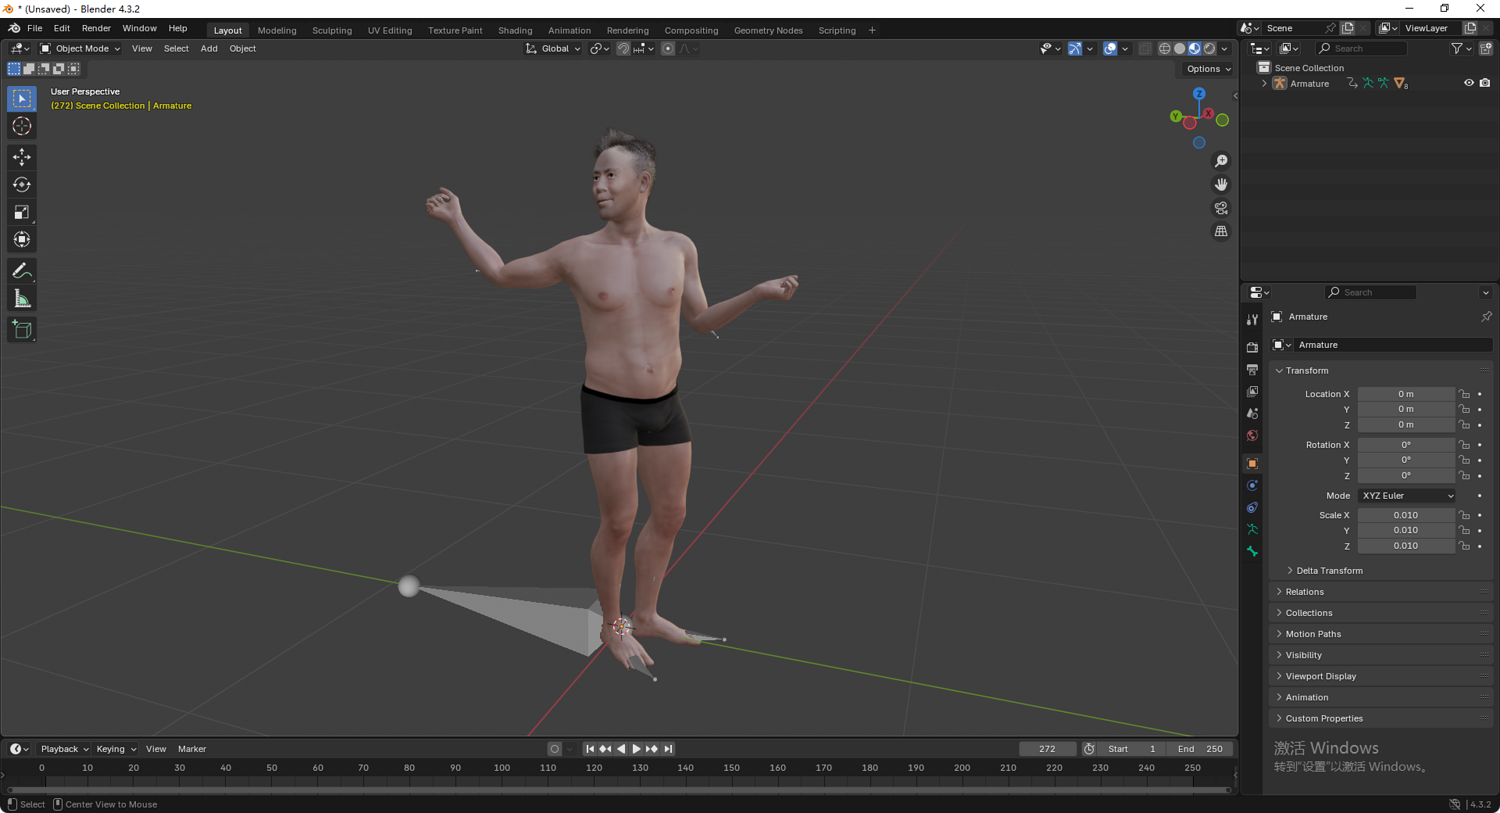Open the Scene properties tab
Screen dimensions: 1500x813
tap(1252, 413)
